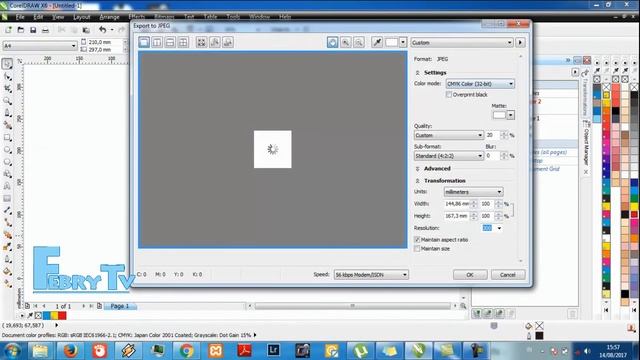Image resolution: width=640 pixels, height=360 pixels.
Task: Select the Ellipse tool in toolbox
Action: (x=7, y=150)
